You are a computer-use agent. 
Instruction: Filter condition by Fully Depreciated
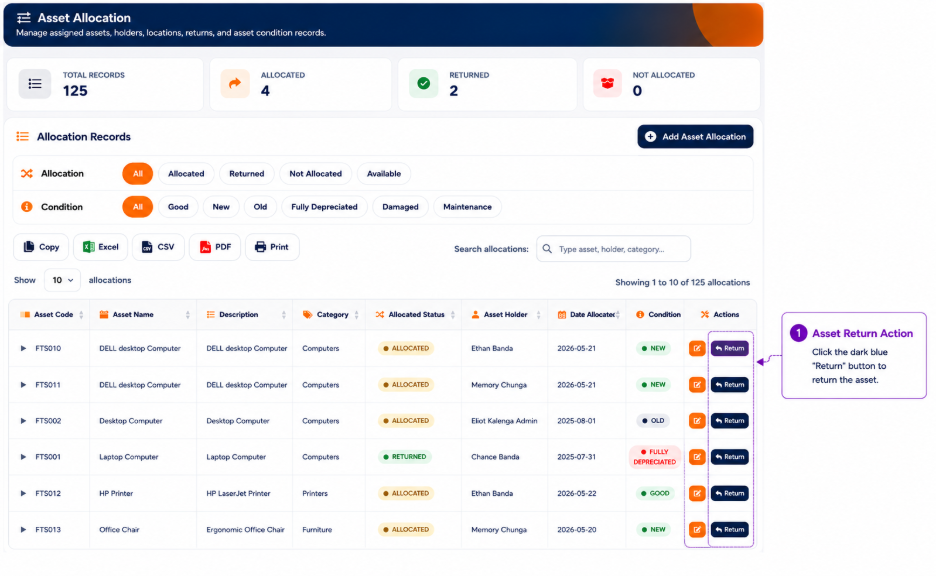click(x=324, y=207)
